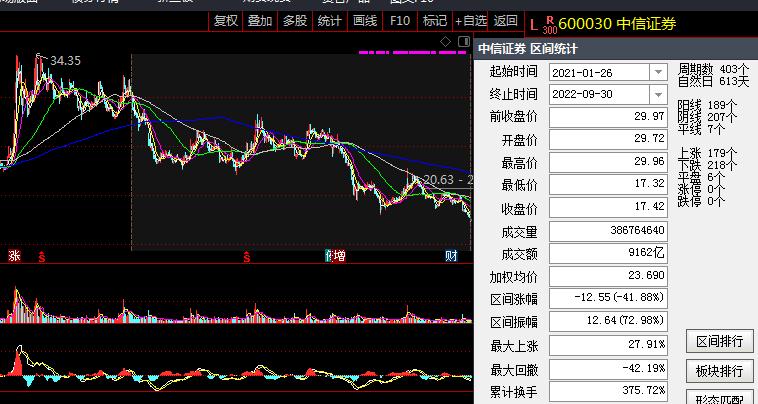Click the 开盘价 value 29.72
Screen dimensions: 758x404
coord(609,139)
